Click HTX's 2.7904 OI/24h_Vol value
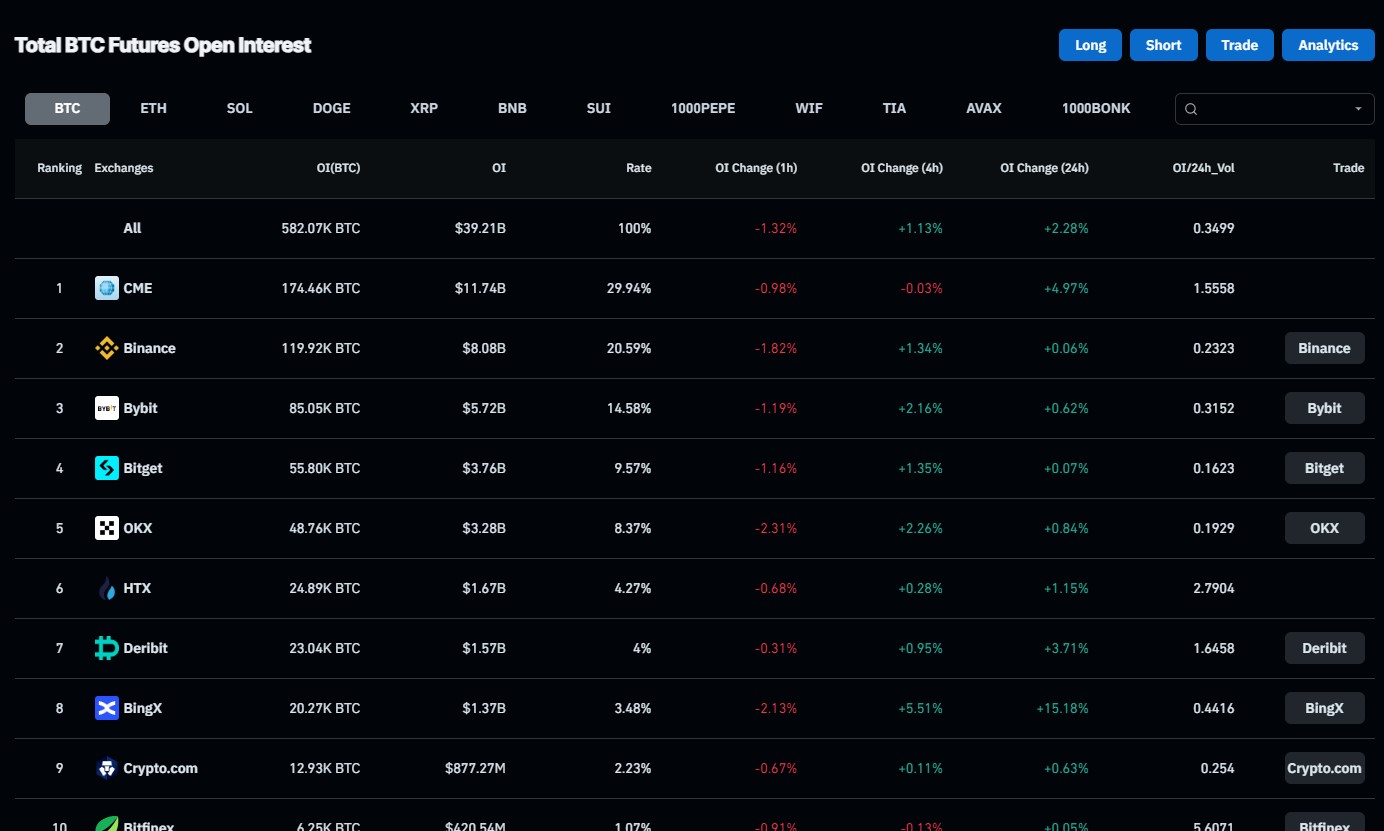This screenshot has width=1384, height=831. [1213, 588]
